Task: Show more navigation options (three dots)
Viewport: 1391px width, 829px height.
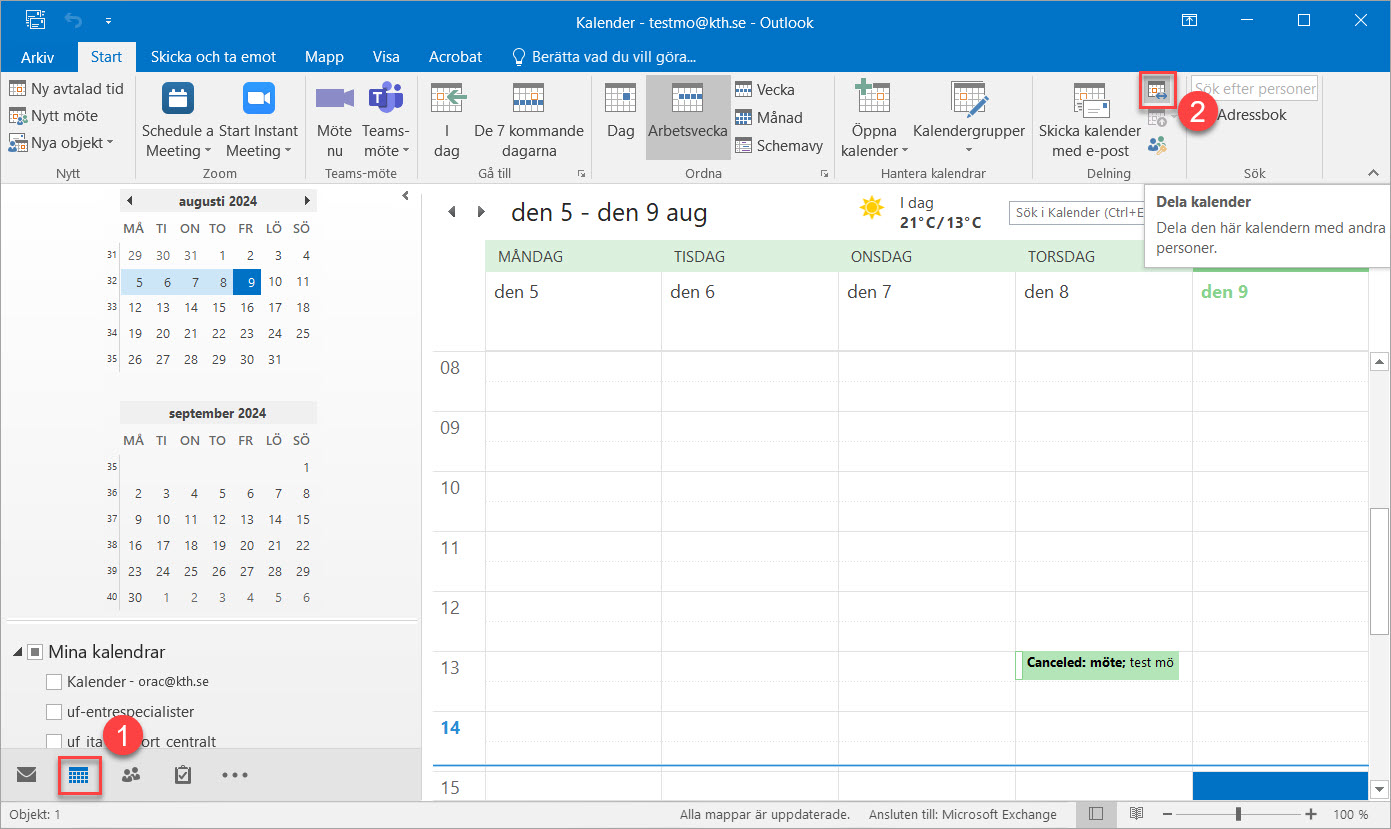Action: click(235, 775)
